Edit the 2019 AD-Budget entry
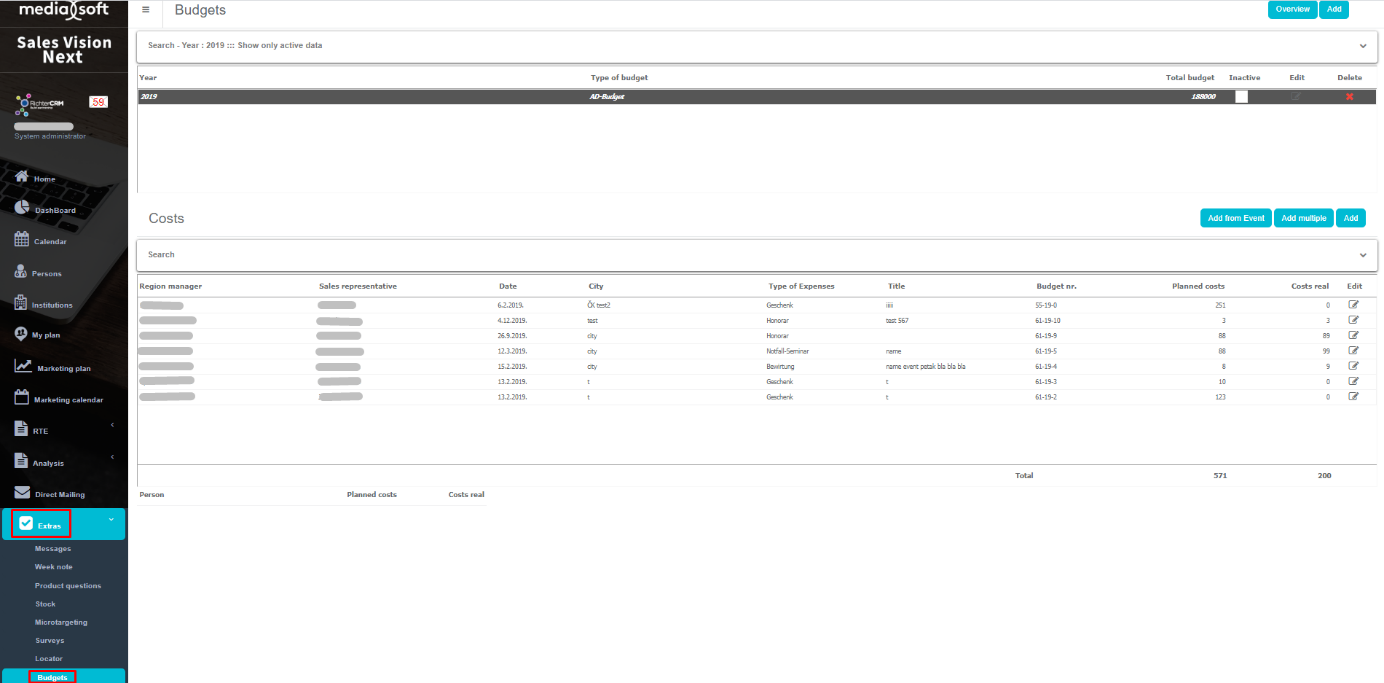 (1297, 97)
